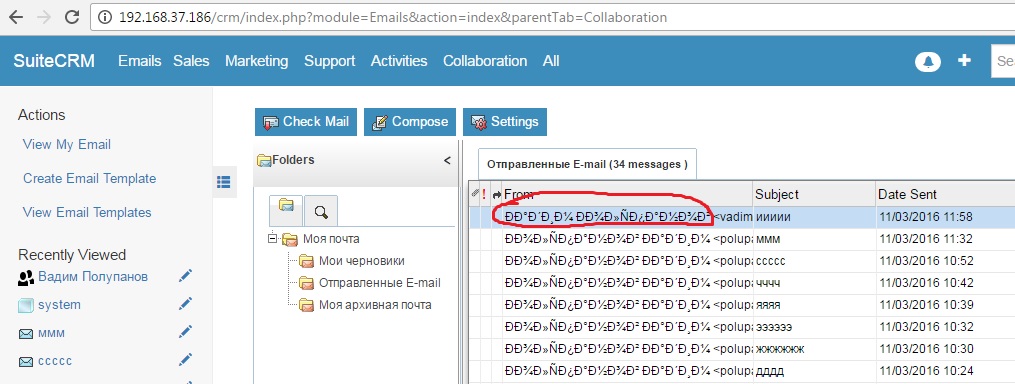Open the notifications bell icon
The image size is (1015, 384).
click(x=928, y=62)
